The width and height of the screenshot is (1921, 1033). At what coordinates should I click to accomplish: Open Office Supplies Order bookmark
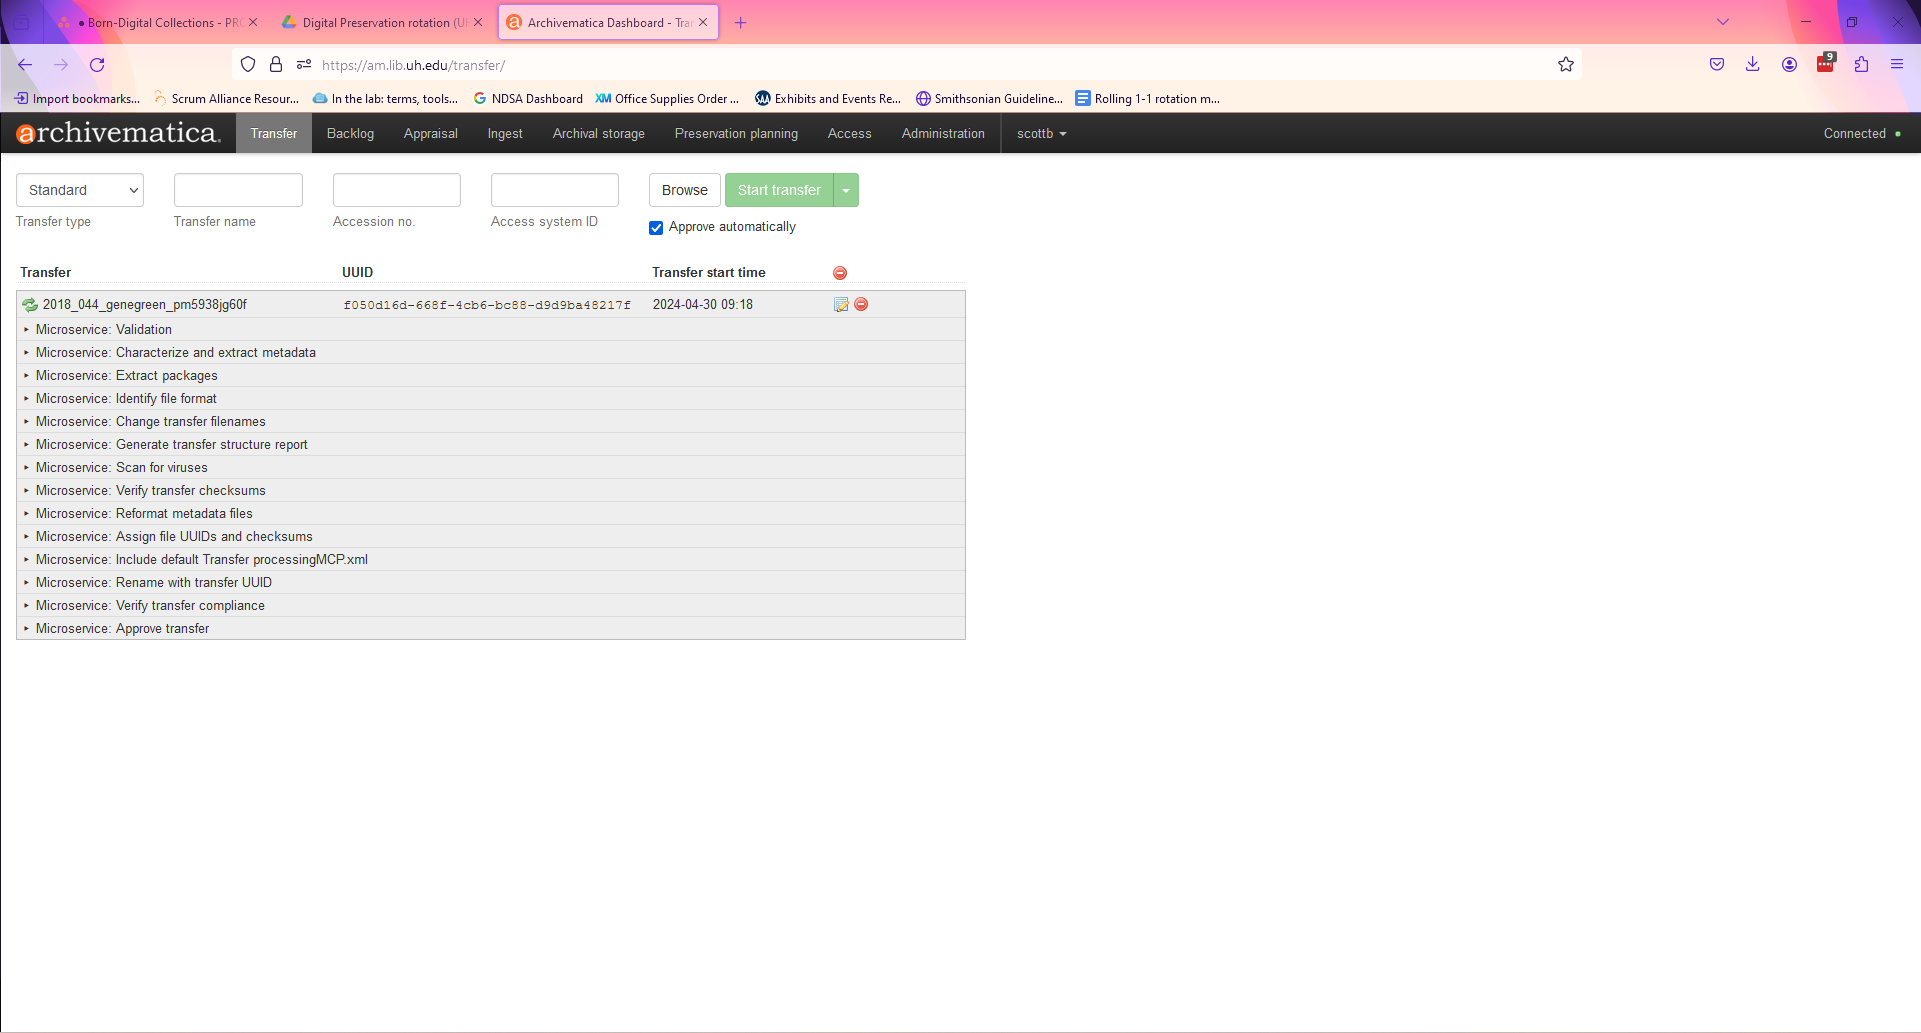pos(667,98)
